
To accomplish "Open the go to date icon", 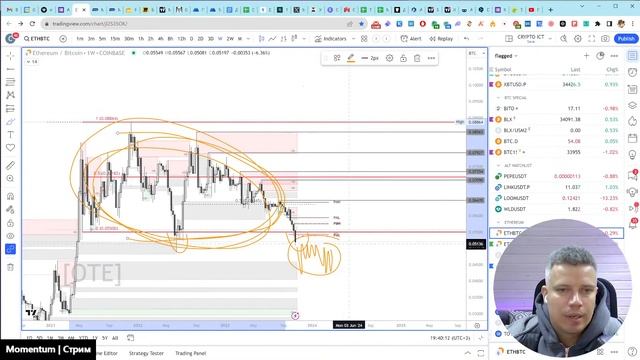I will [x=130, y=338].
